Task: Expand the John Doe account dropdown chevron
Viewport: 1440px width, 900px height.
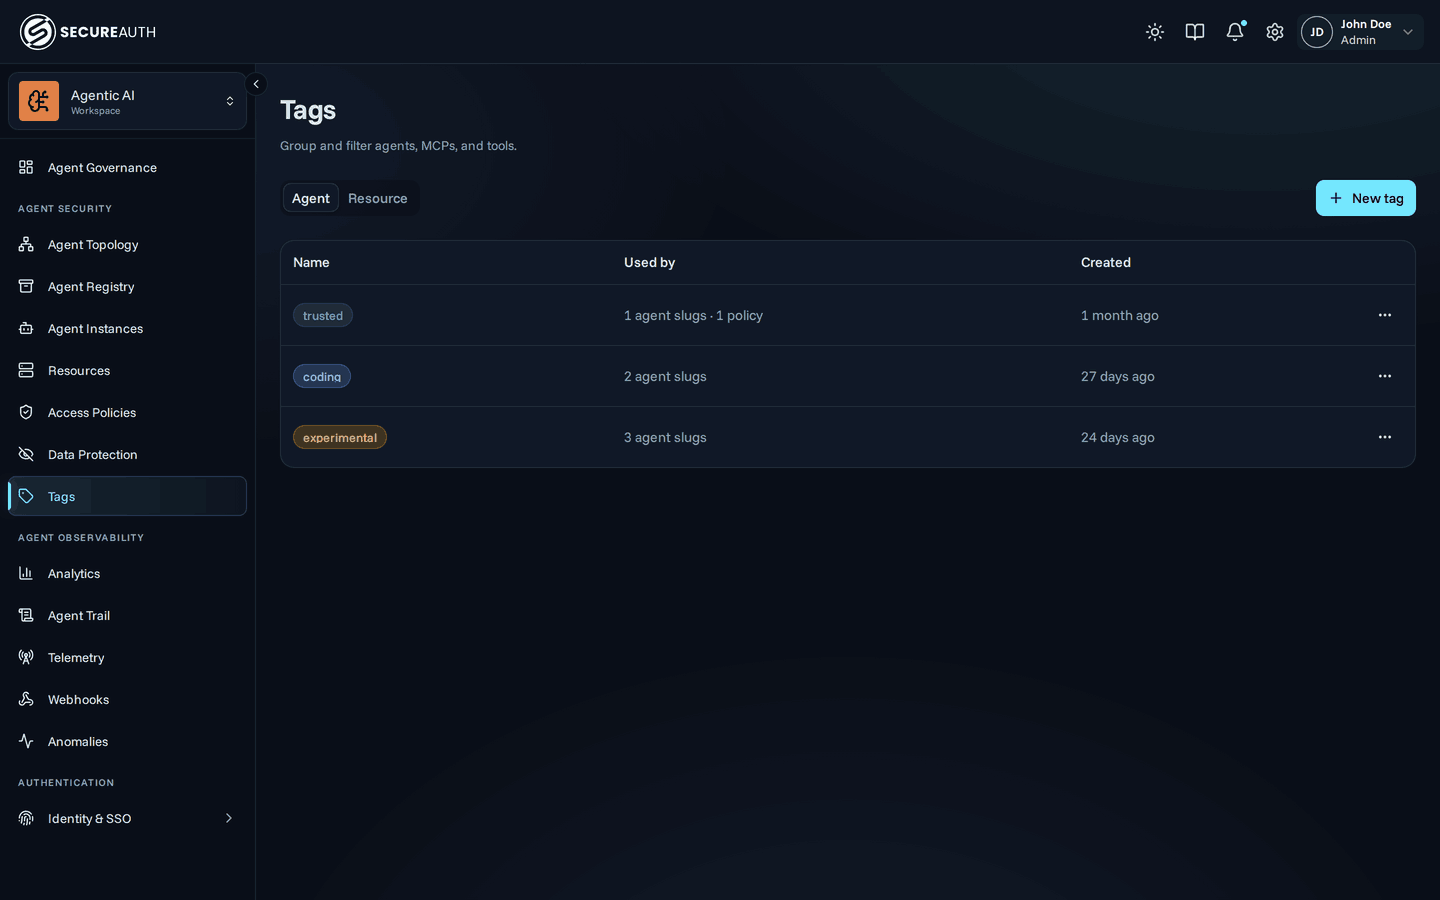Action: coord(1408,32)
